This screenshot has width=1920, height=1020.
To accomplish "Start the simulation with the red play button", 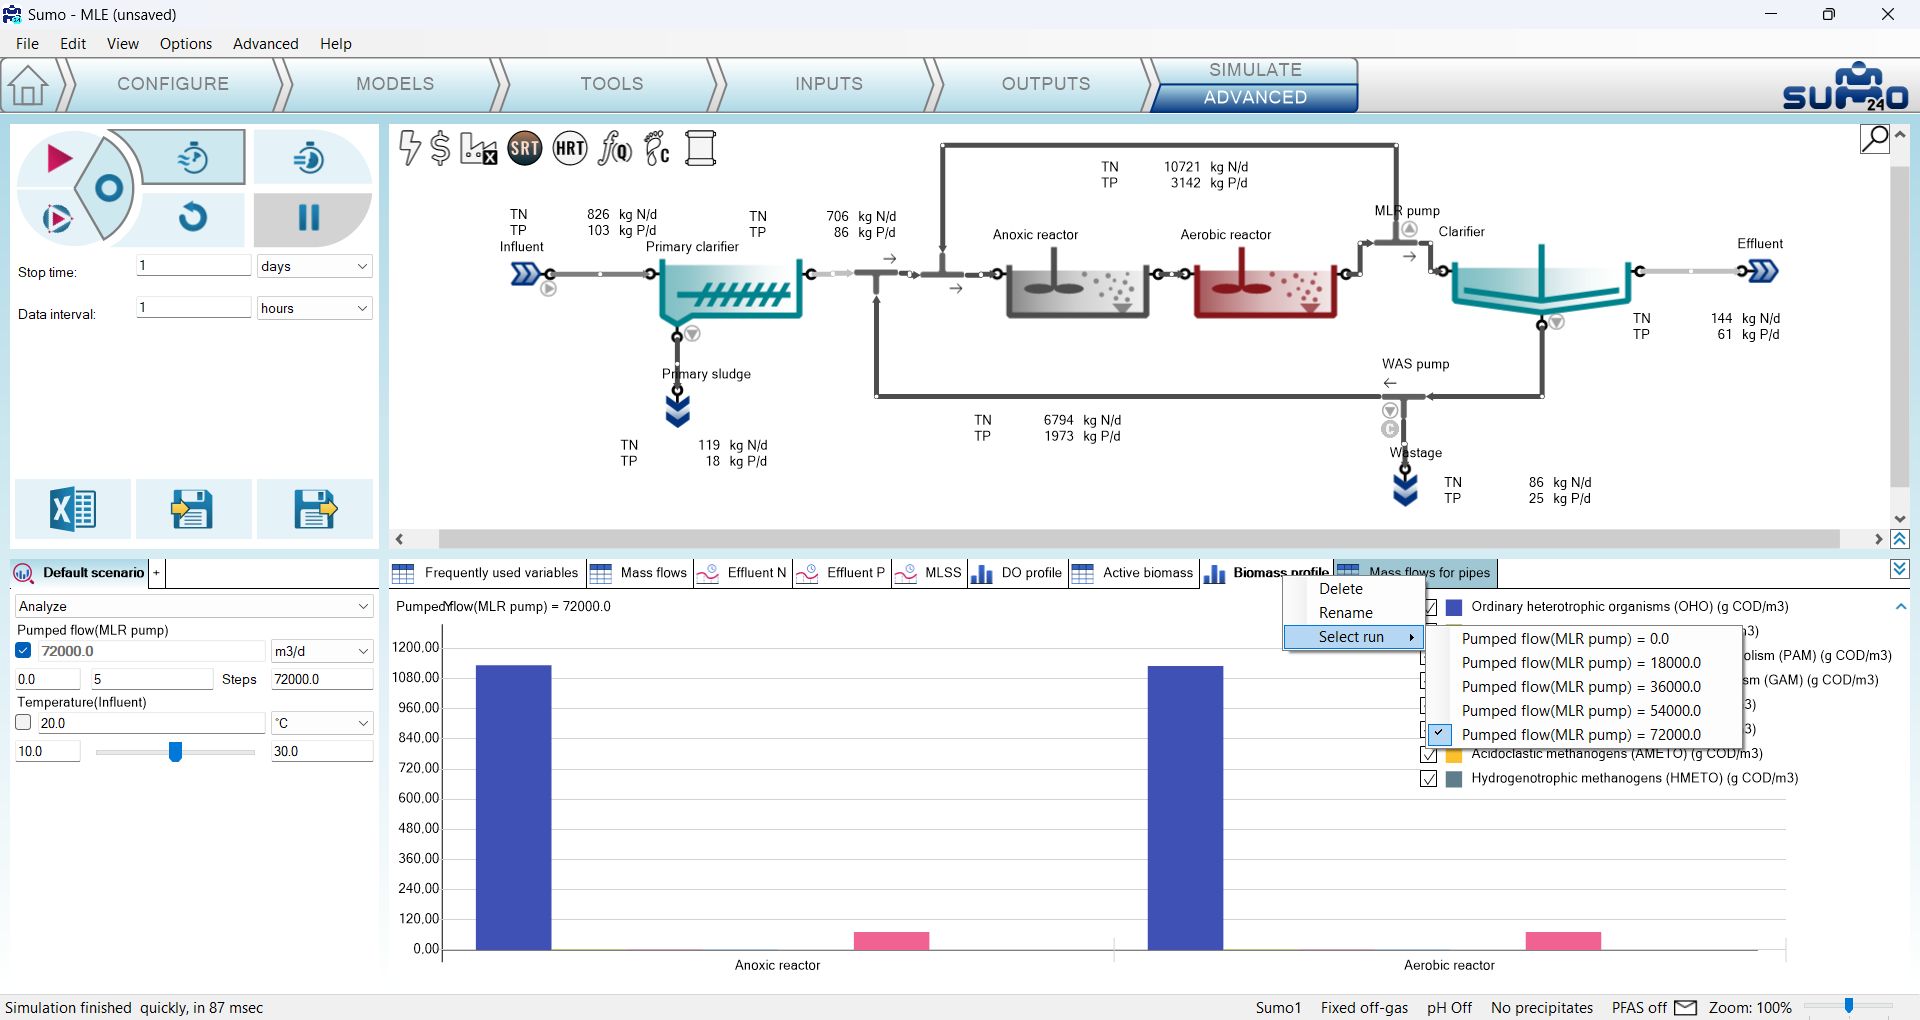I will (x=58, y=158).
